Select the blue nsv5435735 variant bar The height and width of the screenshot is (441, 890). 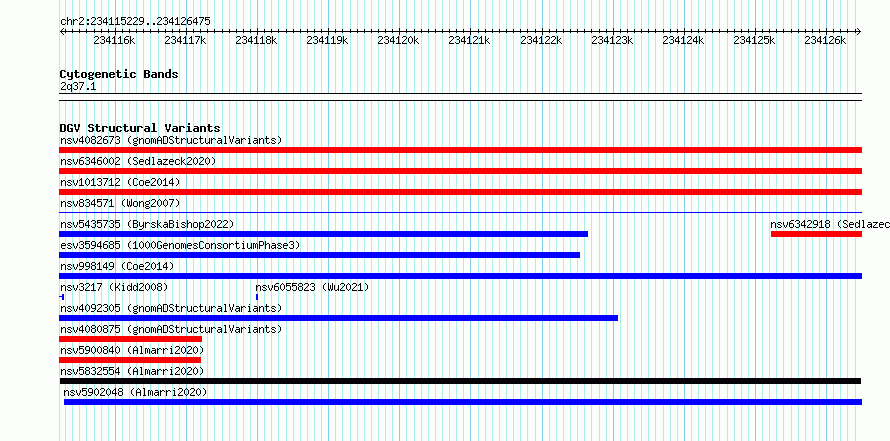coord(324,234)
